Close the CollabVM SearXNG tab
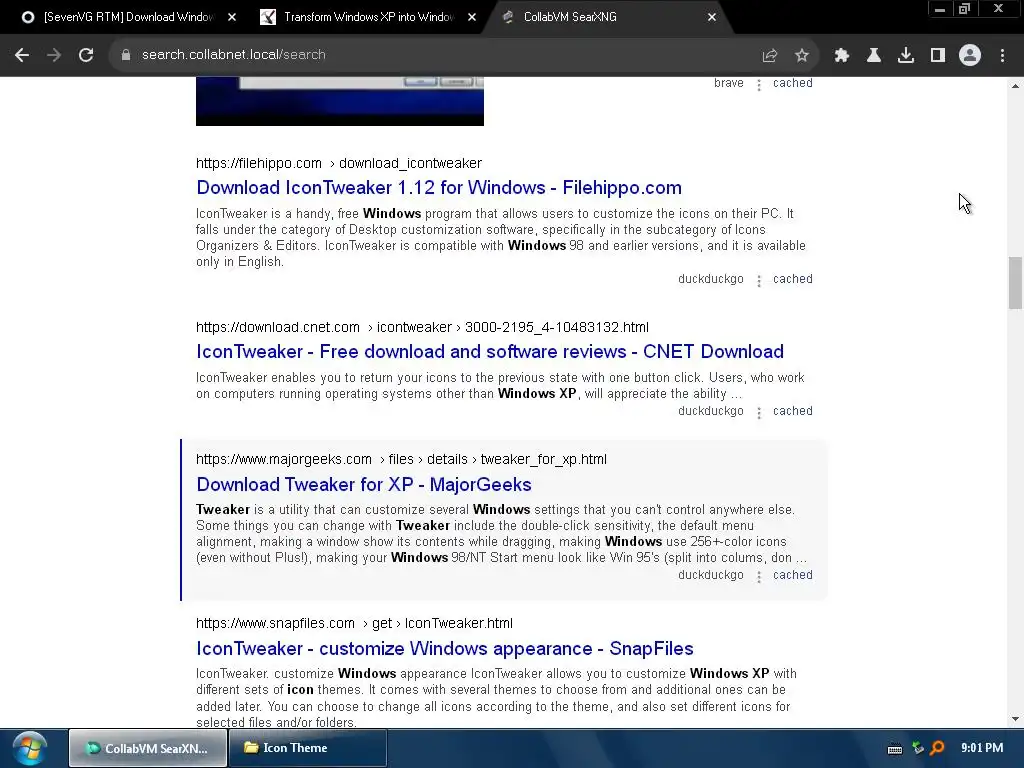Image resolution: width=1024 pixels, height=768 pixels. coord(712,17)
